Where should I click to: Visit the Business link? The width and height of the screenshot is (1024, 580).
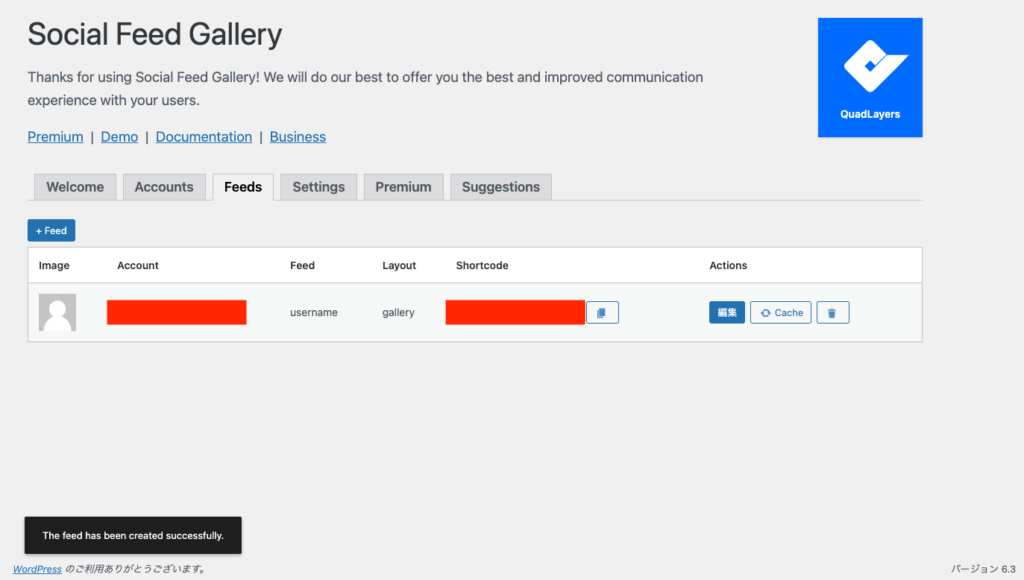pos(297,137)
